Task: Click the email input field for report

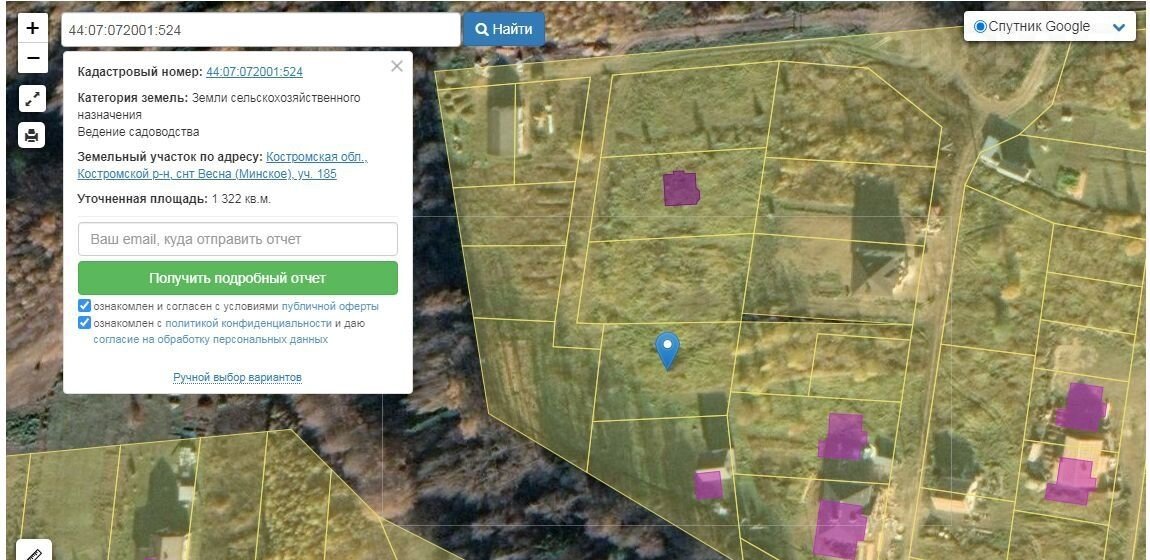Action: (237, 239)
